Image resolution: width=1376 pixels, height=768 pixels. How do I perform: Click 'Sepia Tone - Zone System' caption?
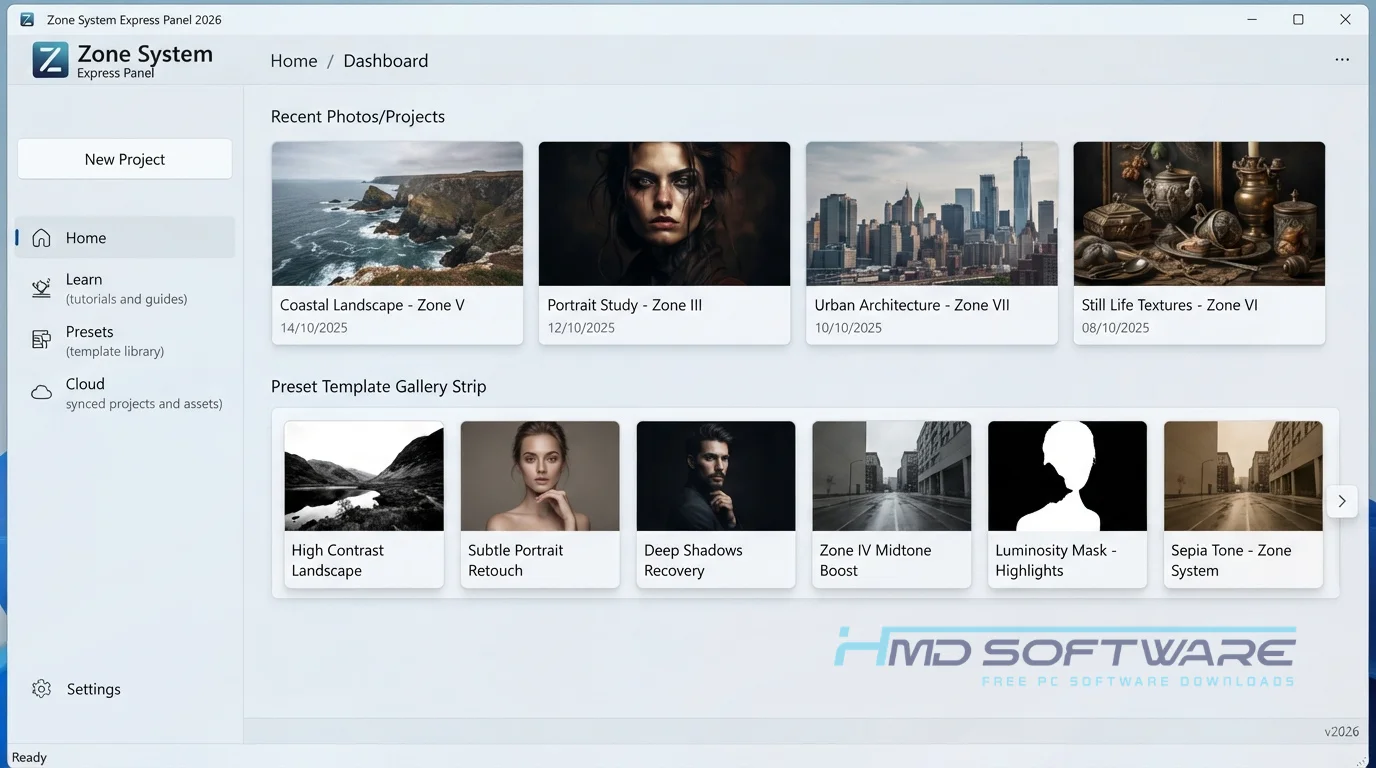1231,560
